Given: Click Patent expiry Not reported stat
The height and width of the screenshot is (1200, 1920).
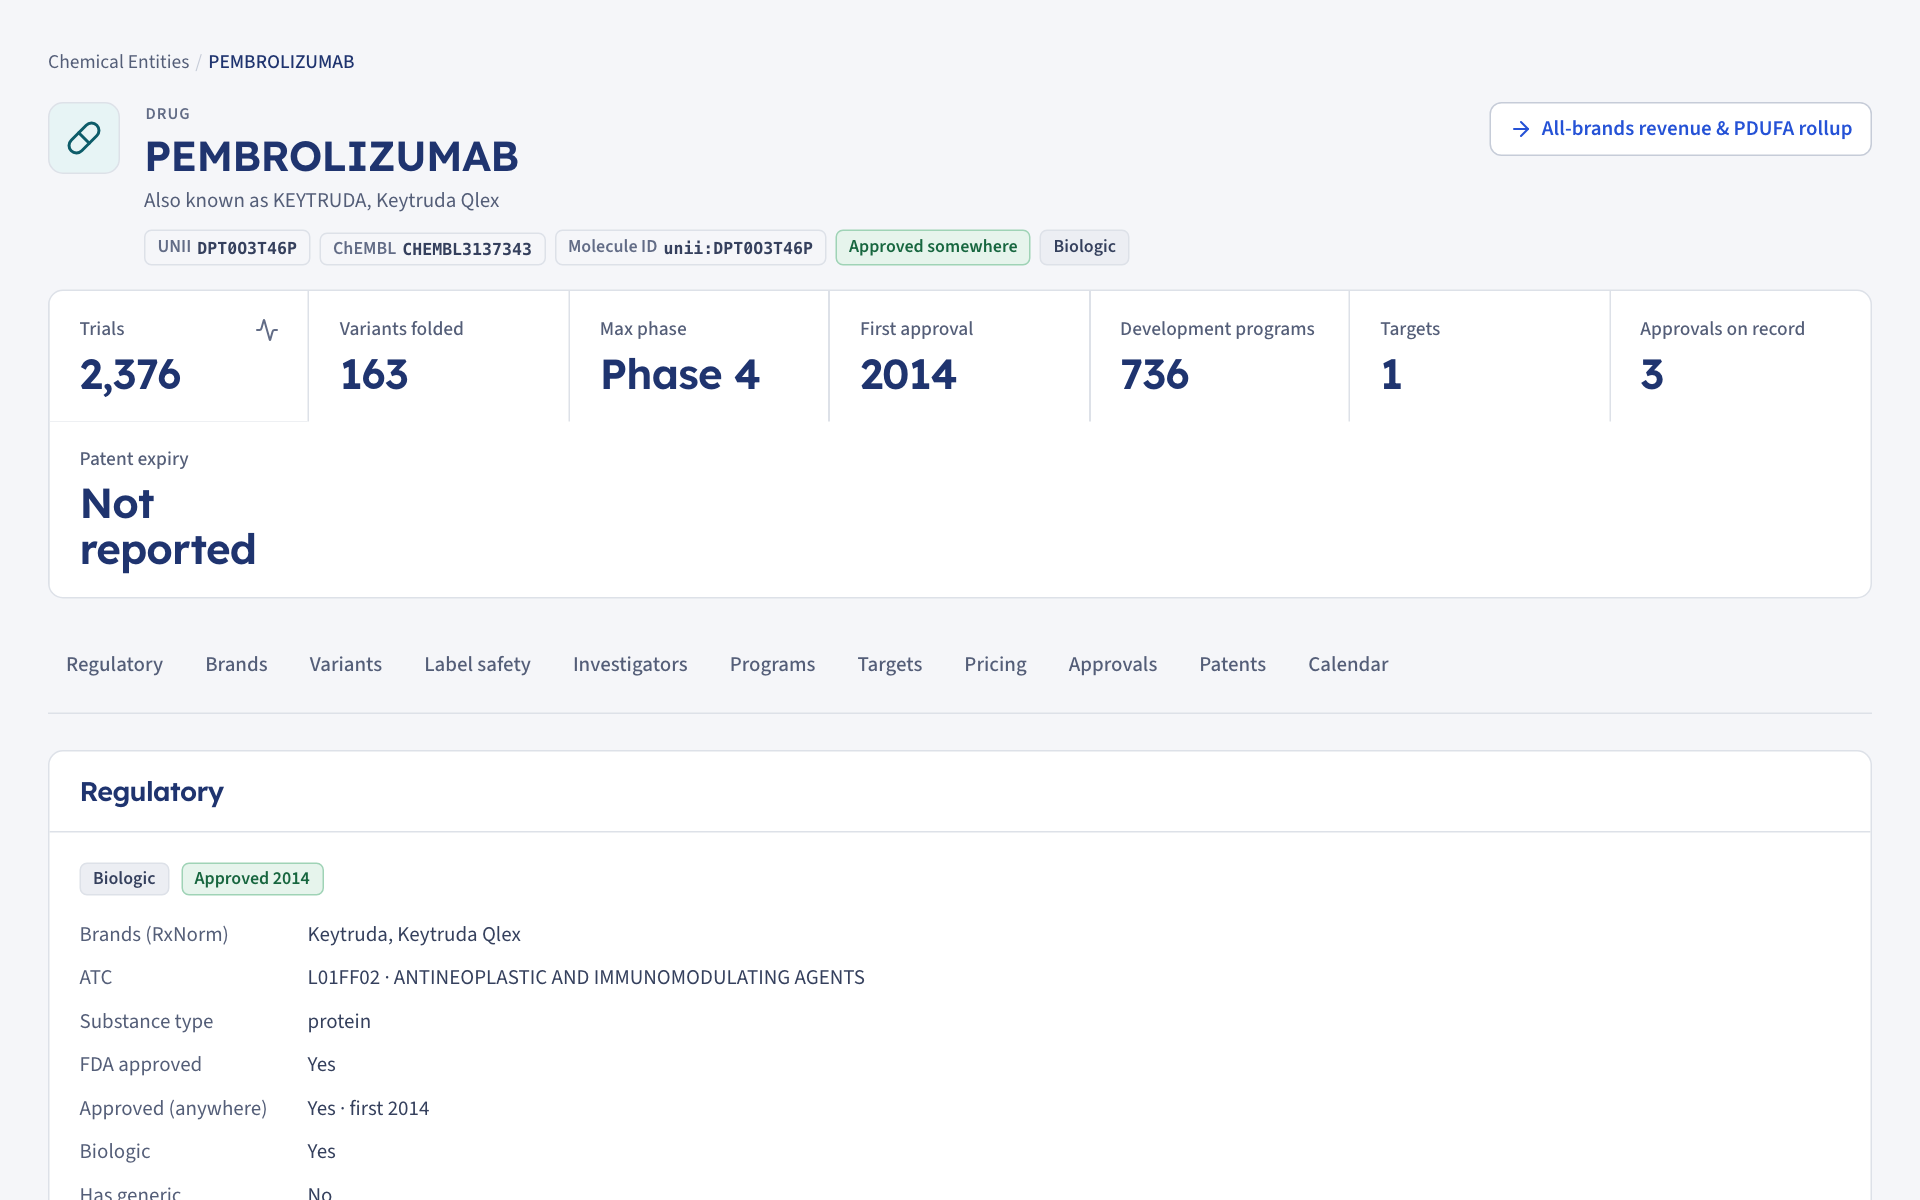Looking at the screenshot, I should [x=179, y=510].
